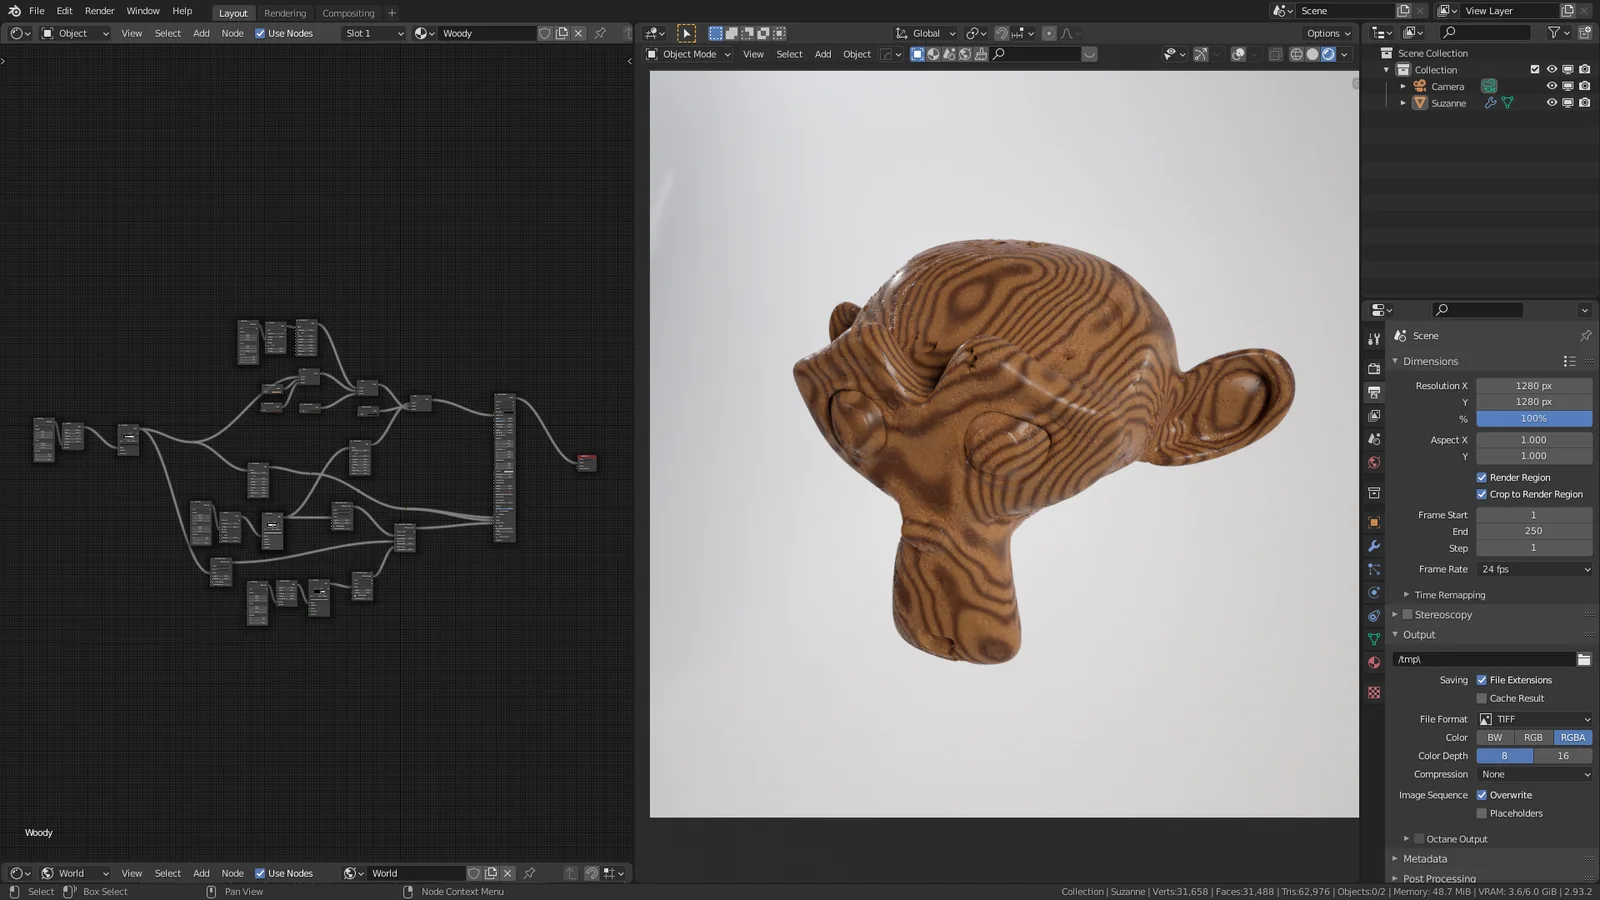Switch to Object Properties in the properties editor

[1374, 521]
